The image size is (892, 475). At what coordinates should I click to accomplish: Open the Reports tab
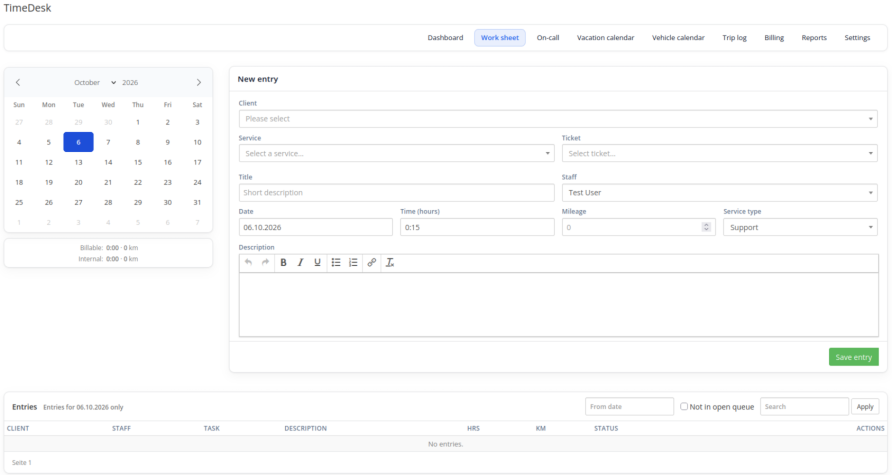(814, 38)
